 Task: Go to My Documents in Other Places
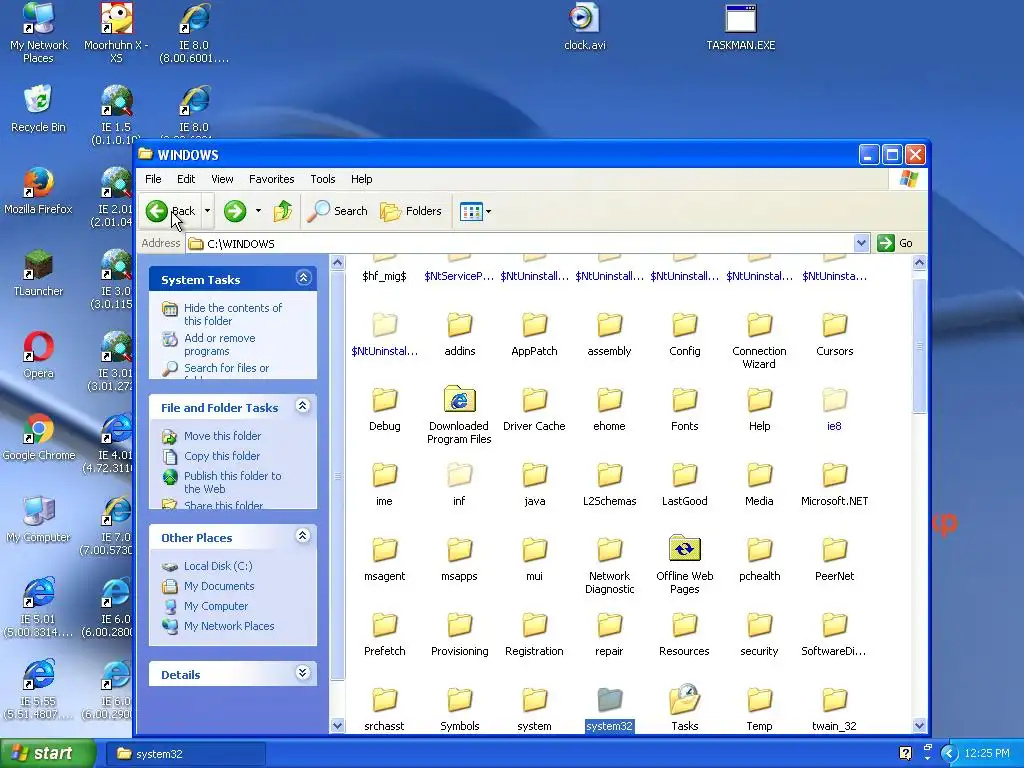coord(219,586)
